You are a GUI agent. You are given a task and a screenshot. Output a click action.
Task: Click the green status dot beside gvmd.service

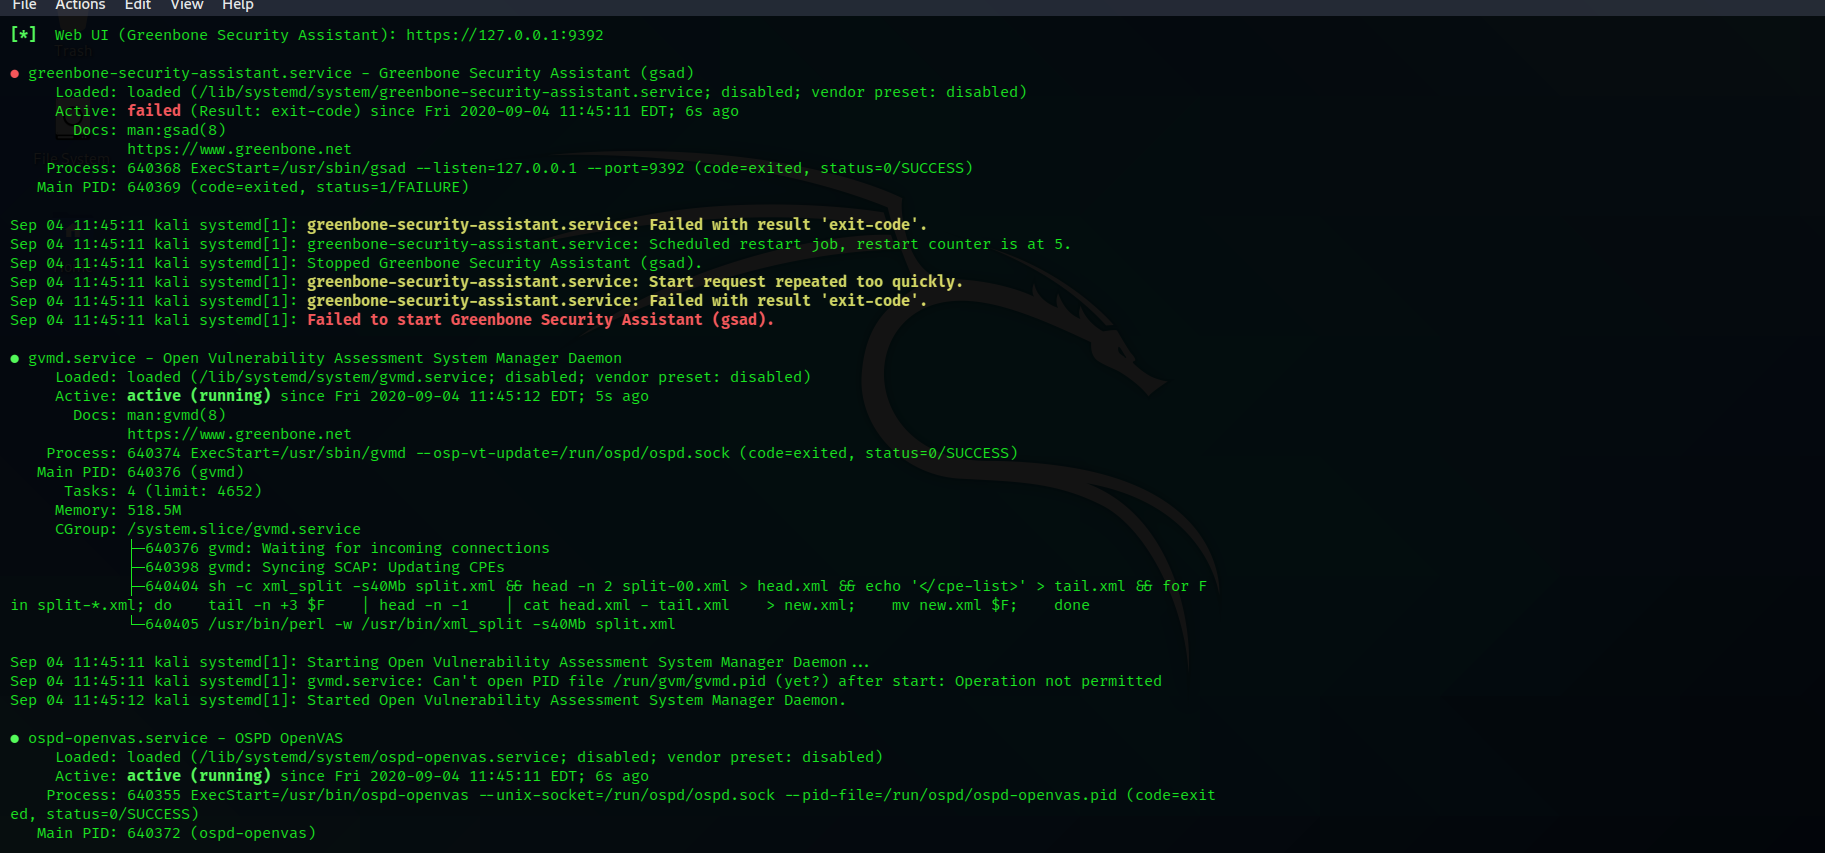coord(15,359)
